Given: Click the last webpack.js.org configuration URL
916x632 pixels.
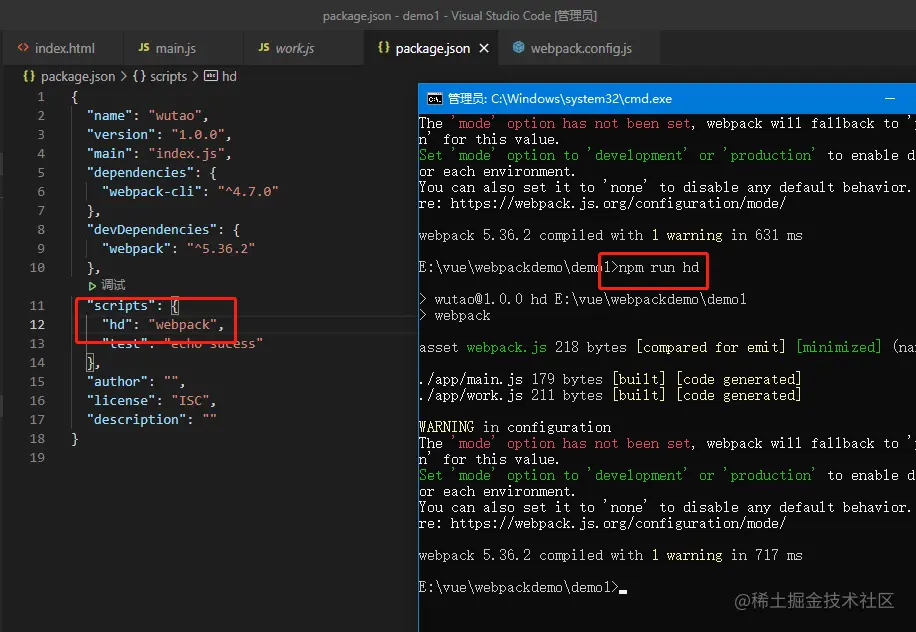Looking at the screenshot, I should 618,523.
